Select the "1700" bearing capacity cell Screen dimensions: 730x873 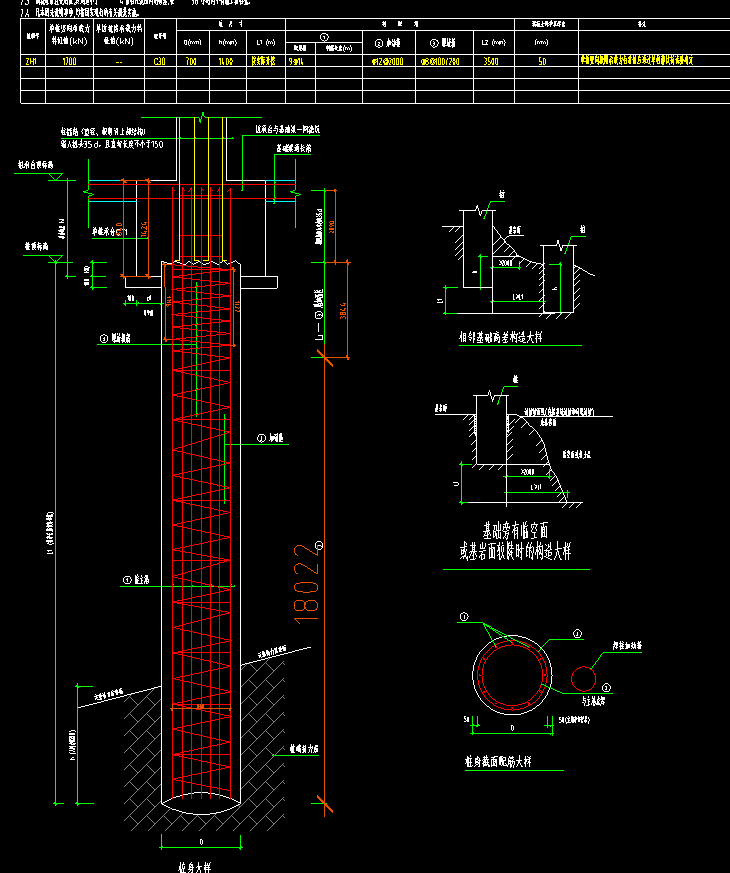(70, 61)
